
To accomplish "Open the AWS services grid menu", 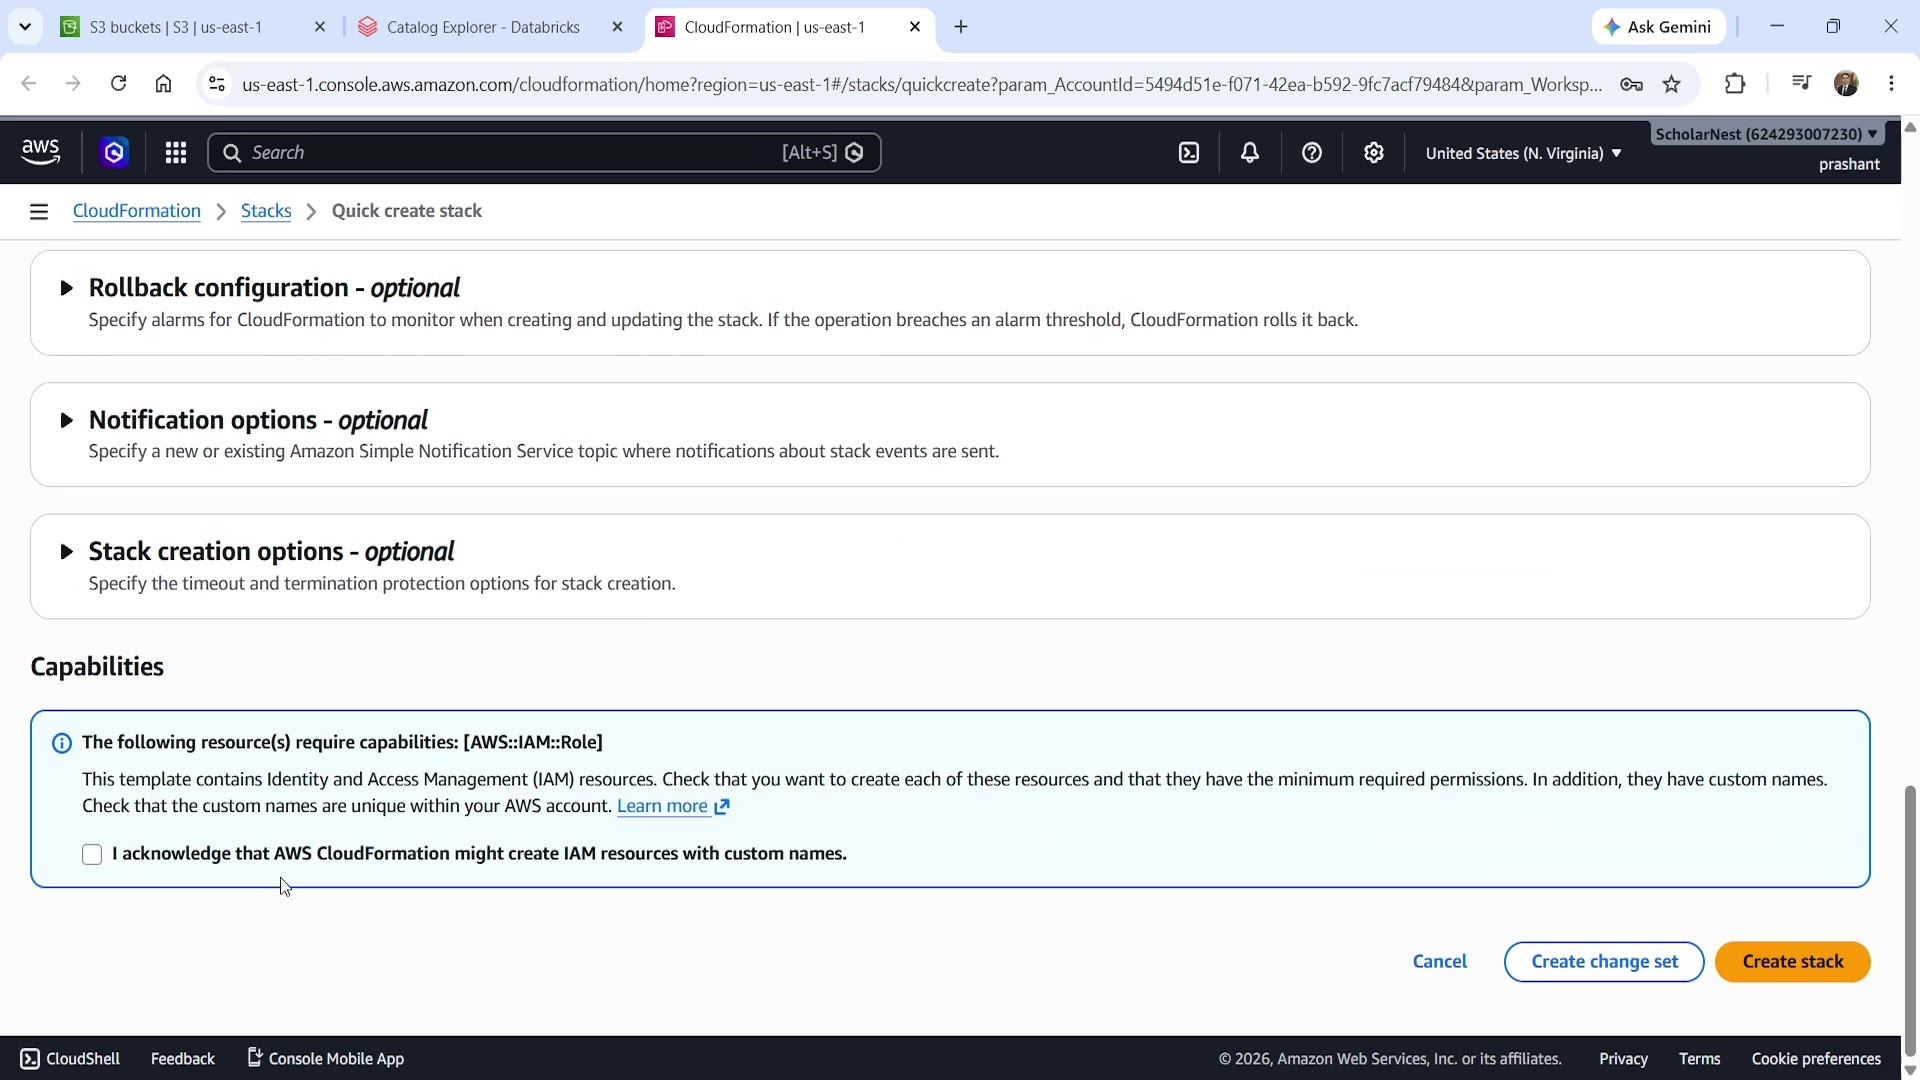I will click(176, 152).
